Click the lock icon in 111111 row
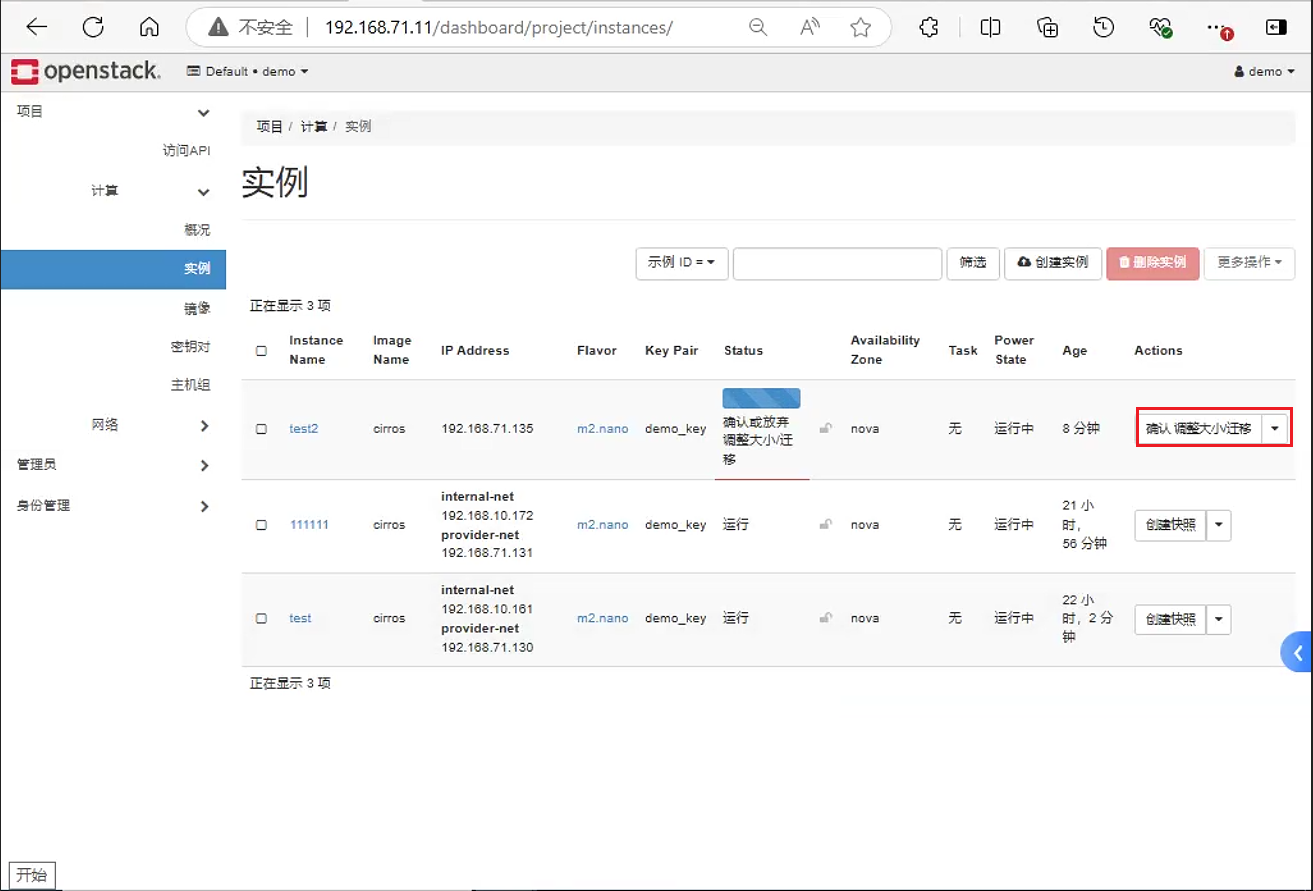The height and width of the screenshot is (891, 1313). tap(825, 524)
